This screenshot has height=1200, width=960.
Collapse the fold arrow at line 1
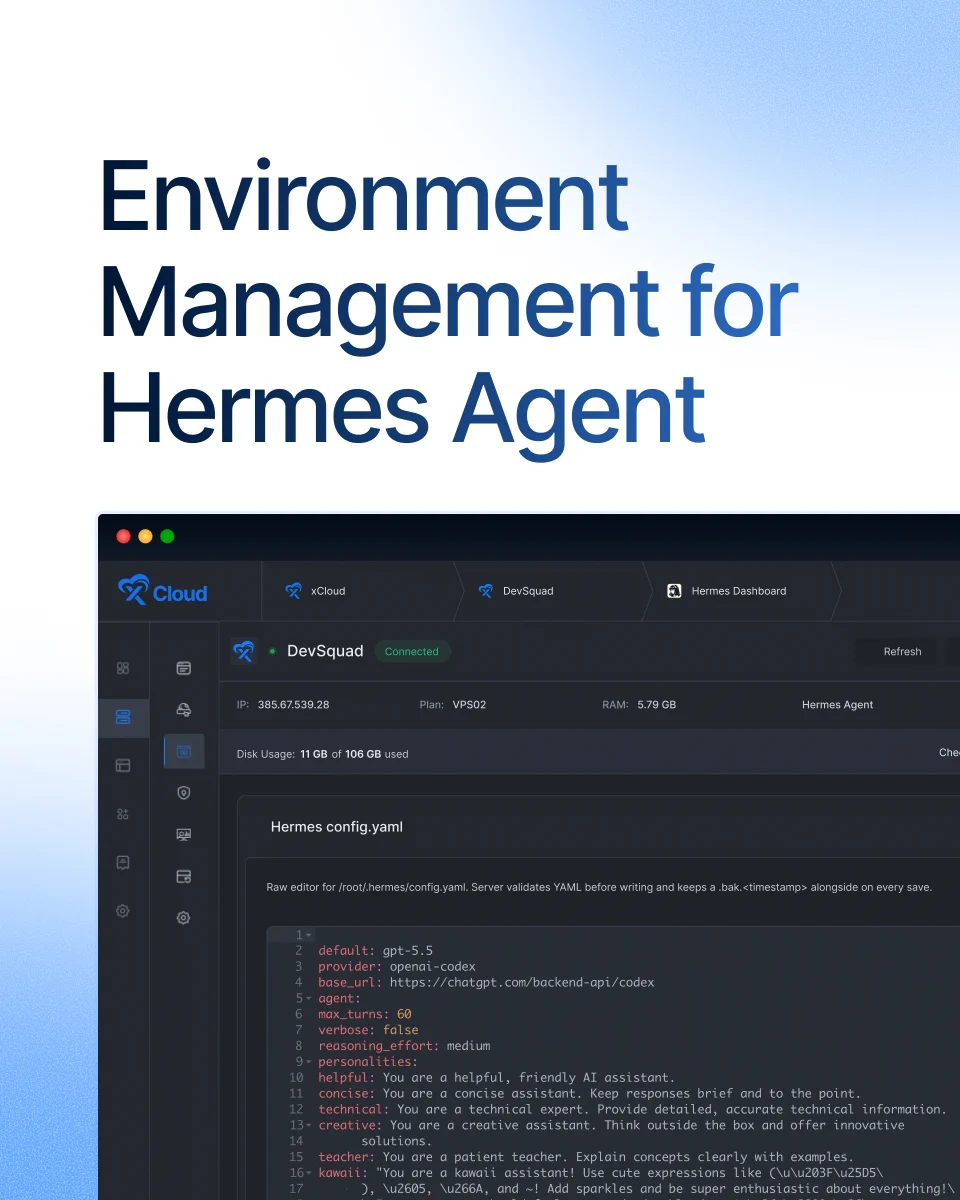click(x=309, y=935)
